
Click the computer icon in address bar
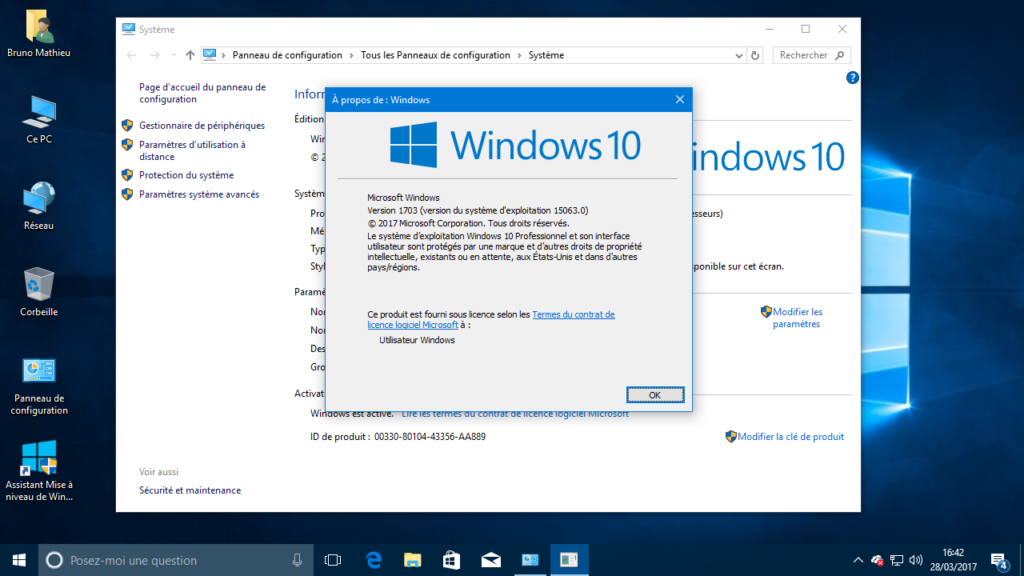(209, 55)
